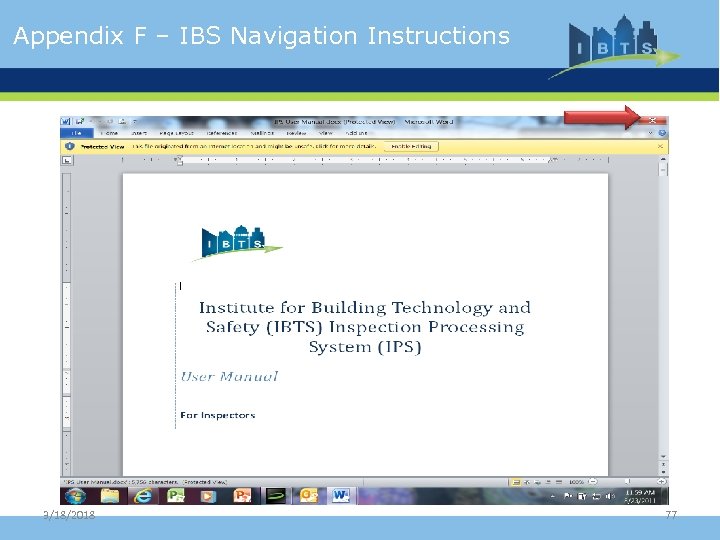Click the IBTS logo in the document
Image resolution: width=720 pixels, height=540 pixels.
(236, 243)
